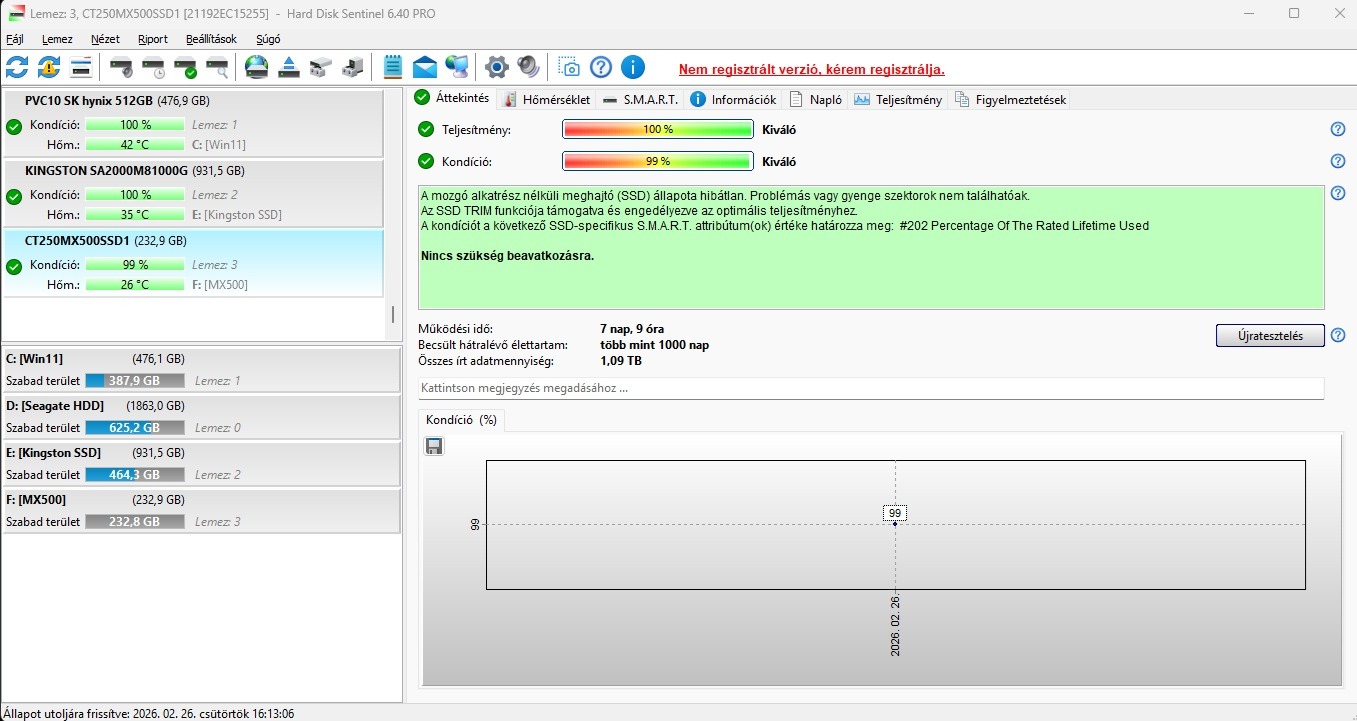Click the globe with monitor network icon
This screenshot has width=1357, height=721.
tap(457, 68)
